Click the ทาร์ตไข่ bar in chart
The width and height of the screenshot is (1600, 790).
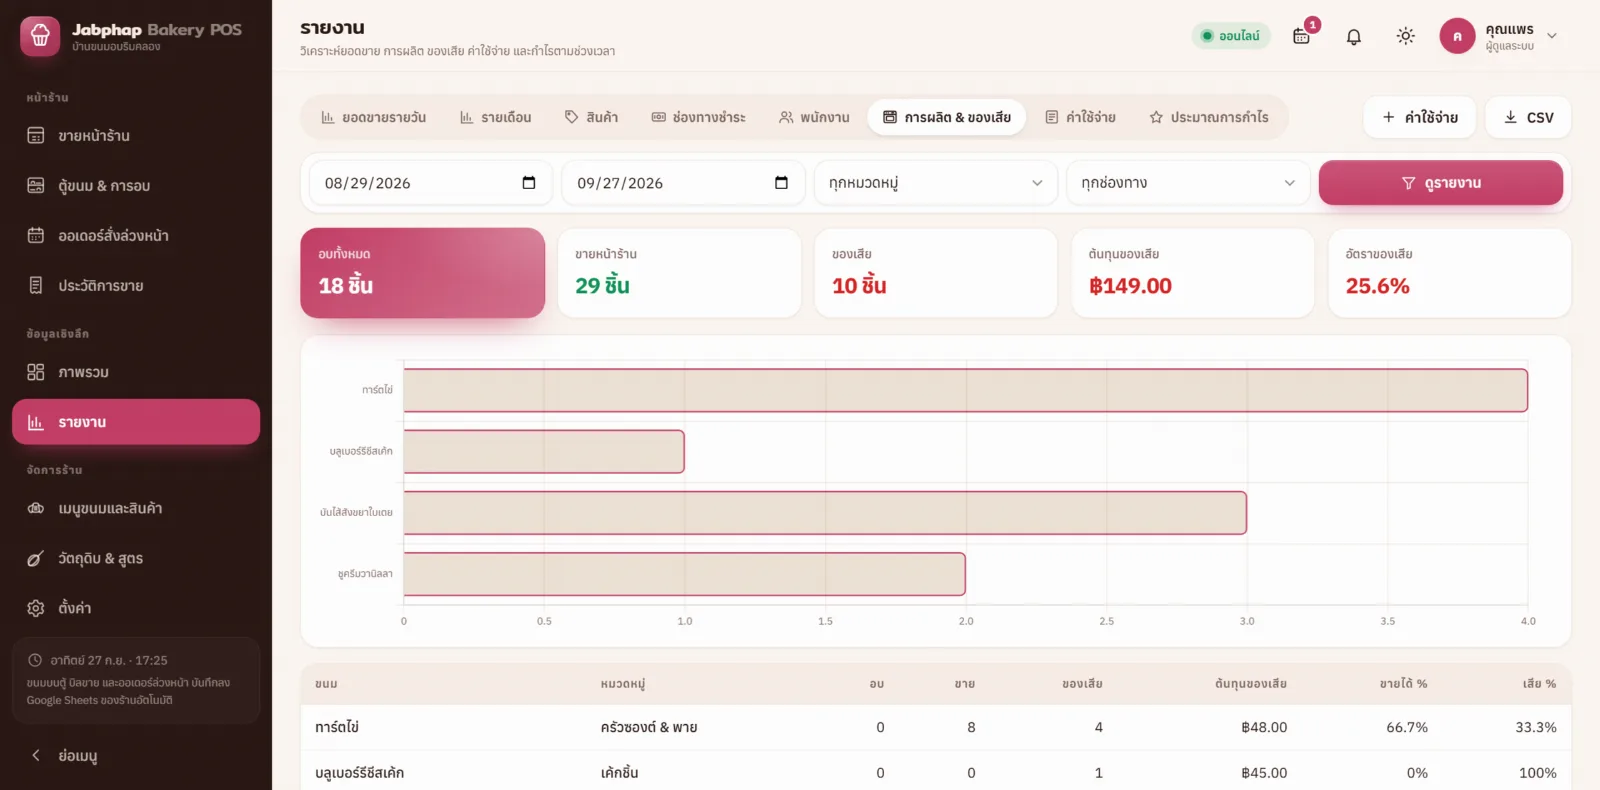(x=966, y=390)
